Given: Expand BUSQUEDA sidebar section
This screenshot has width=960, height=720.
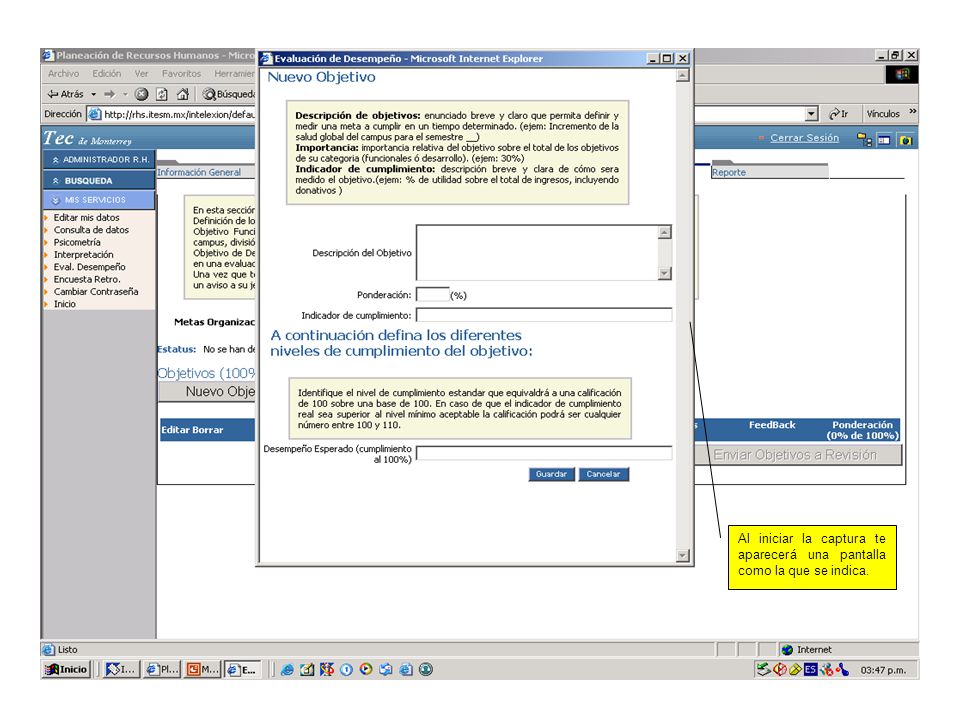Looking at the screenshot, I should [99, 181].
